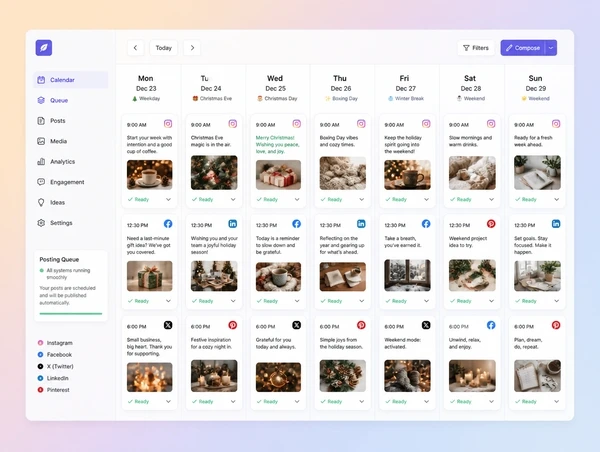Expand the Sun 9:00 AM post chevron

pos(556,199)
